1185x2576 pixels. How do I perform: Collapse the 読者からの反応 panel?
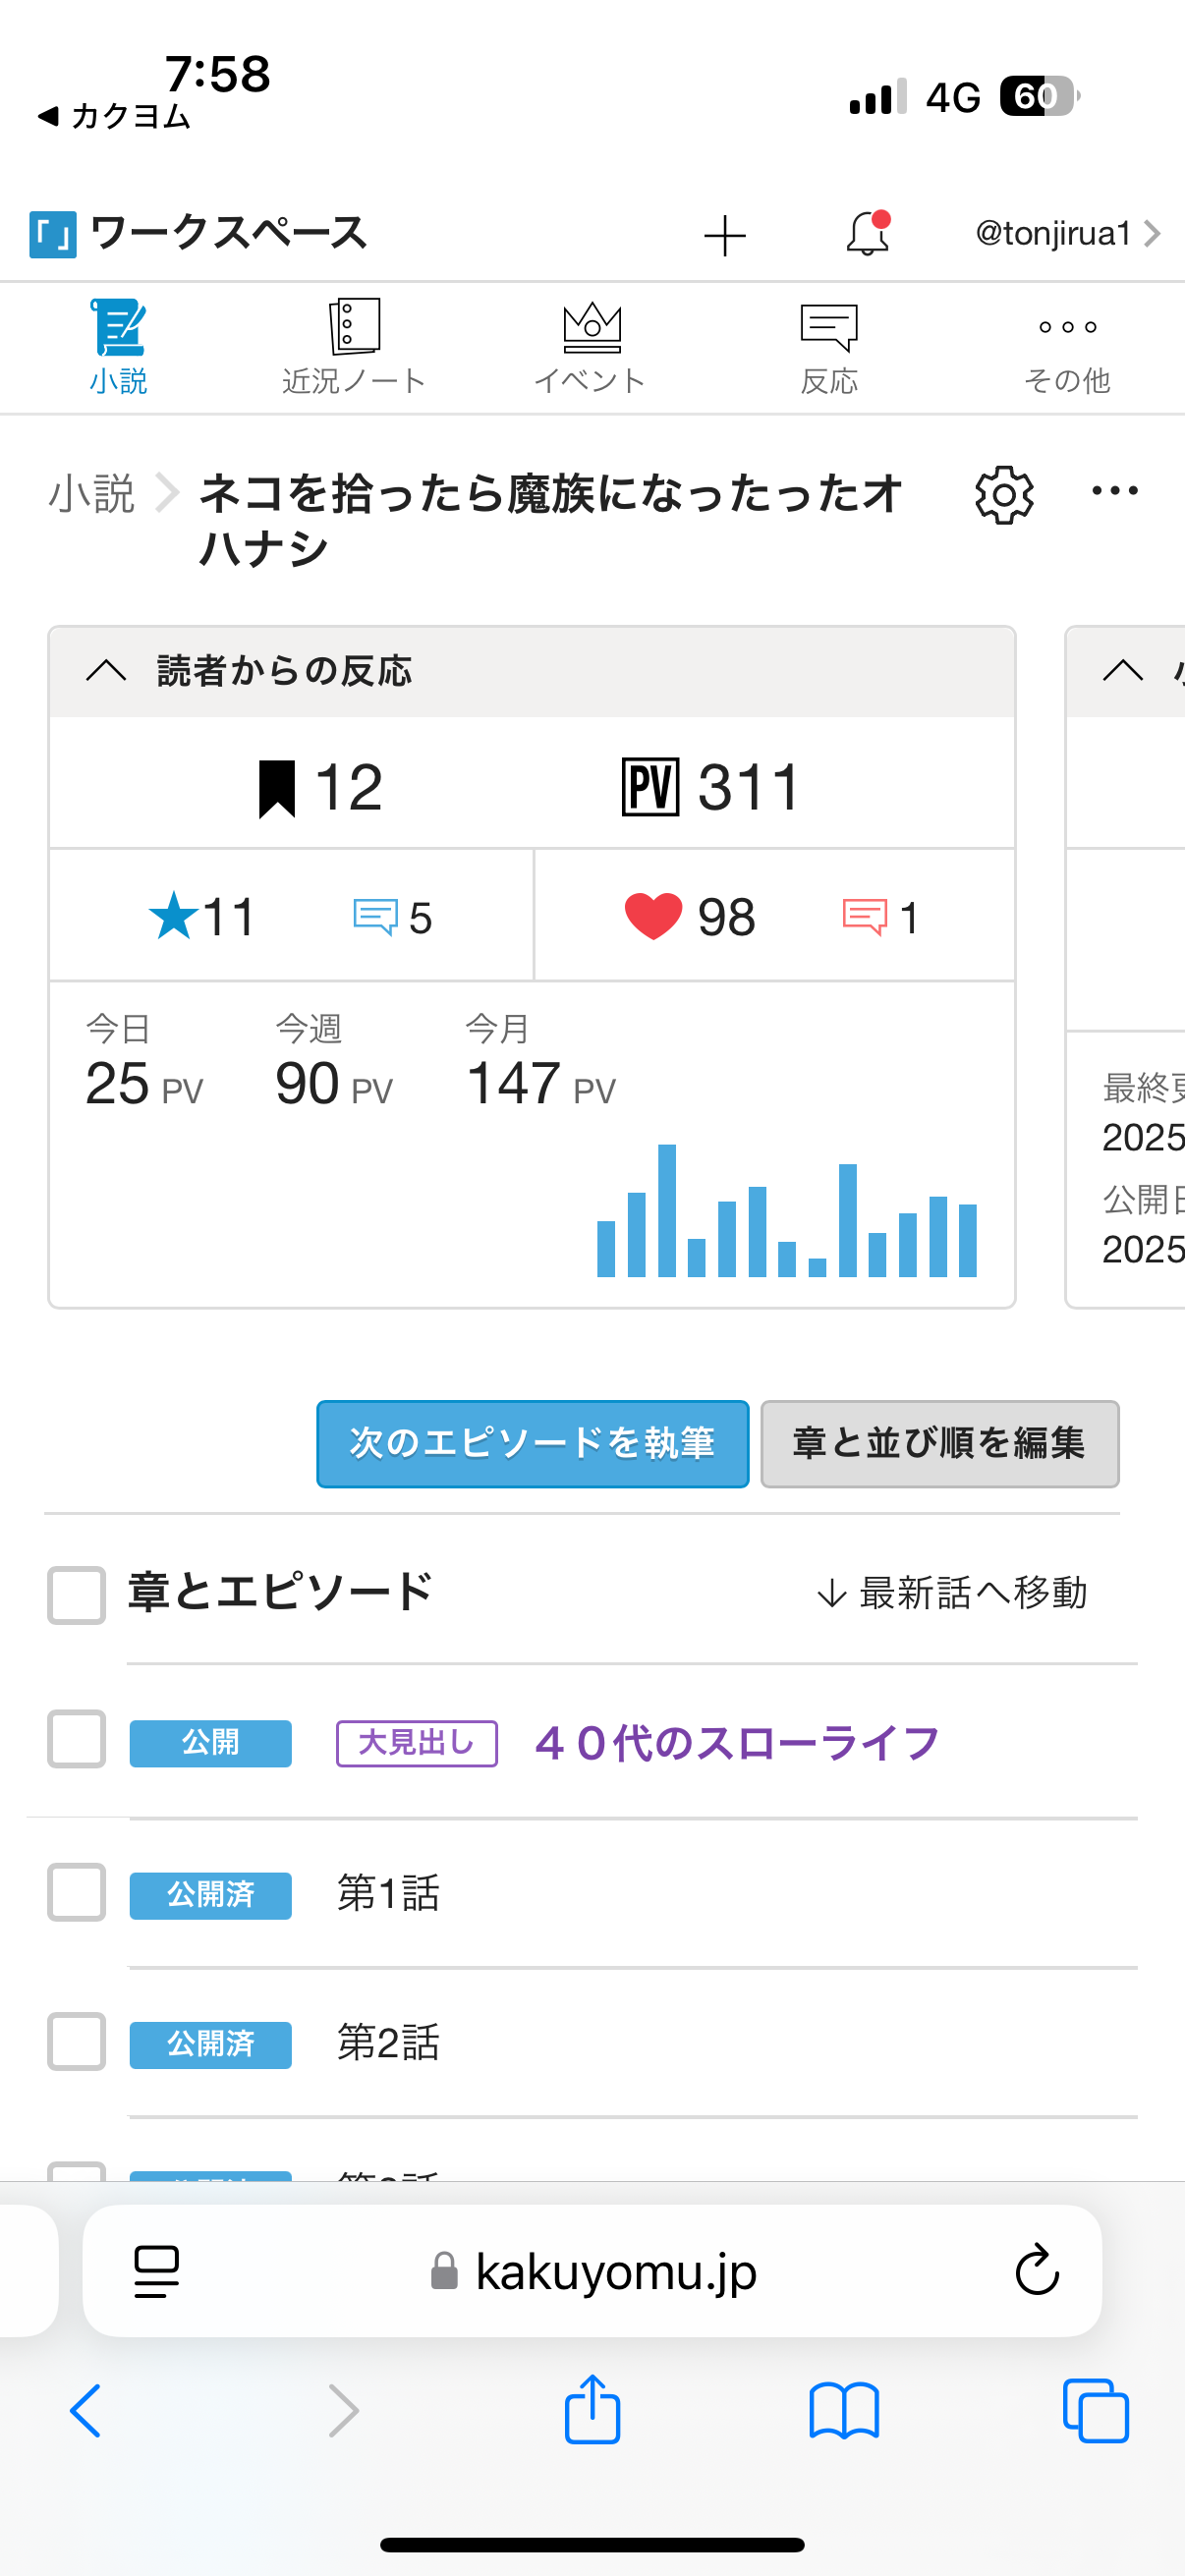tap(106, 671)
